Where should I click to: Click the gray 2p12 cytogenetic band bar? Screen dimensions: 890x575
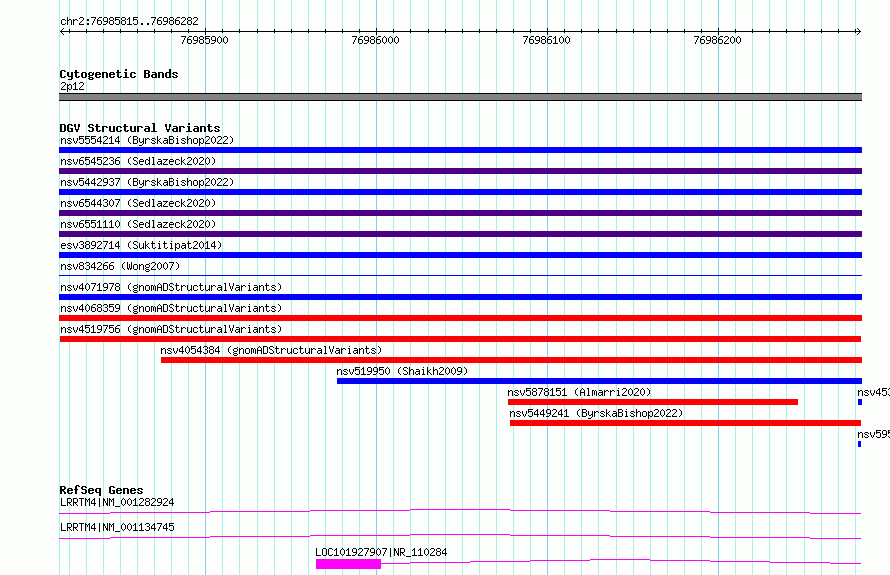460,97
